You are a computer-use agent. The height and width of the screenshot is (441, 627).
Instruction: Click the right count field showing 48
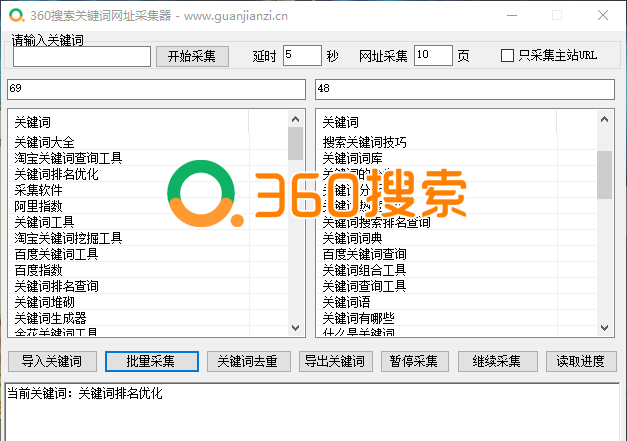coord(465,89)
